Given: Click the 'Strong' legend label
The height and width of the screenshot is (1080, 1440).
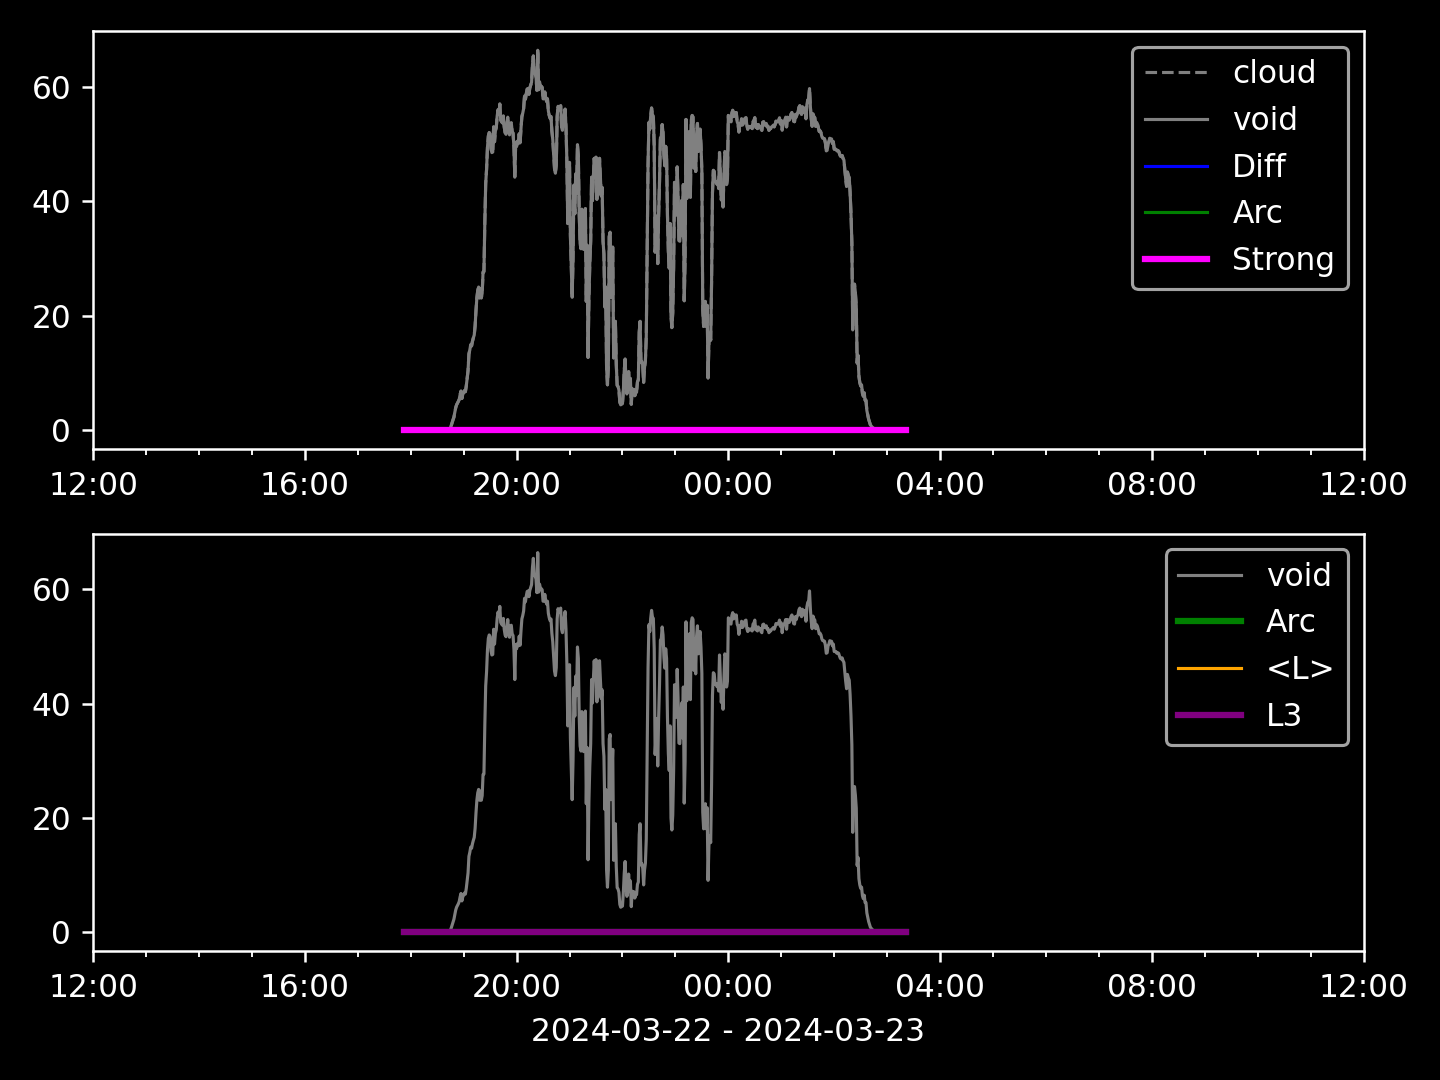Looking at the screenshot, I should click(x=1283, y=259).
